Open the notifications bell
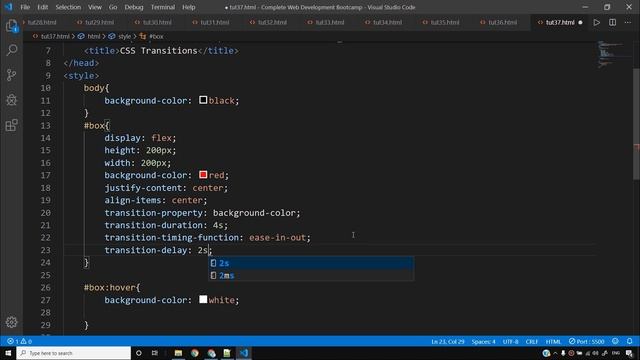The image size is (640, 360). [629, 341]
